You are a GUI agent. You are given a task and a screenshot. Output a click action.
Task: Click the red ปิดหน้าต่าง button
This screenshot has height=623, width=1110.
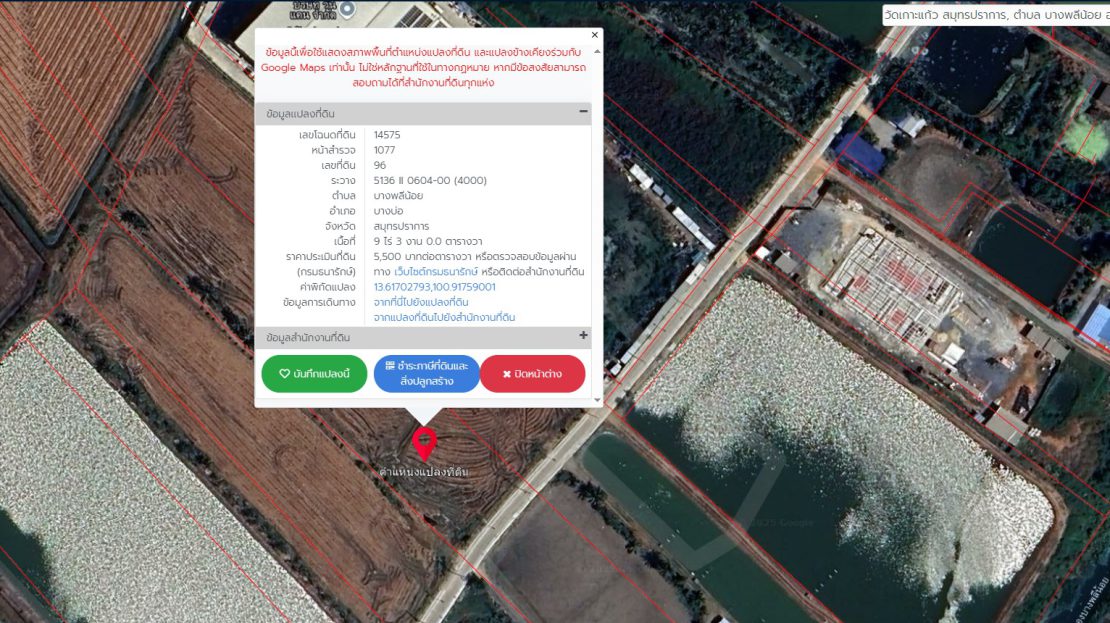(x=532, y=374)
